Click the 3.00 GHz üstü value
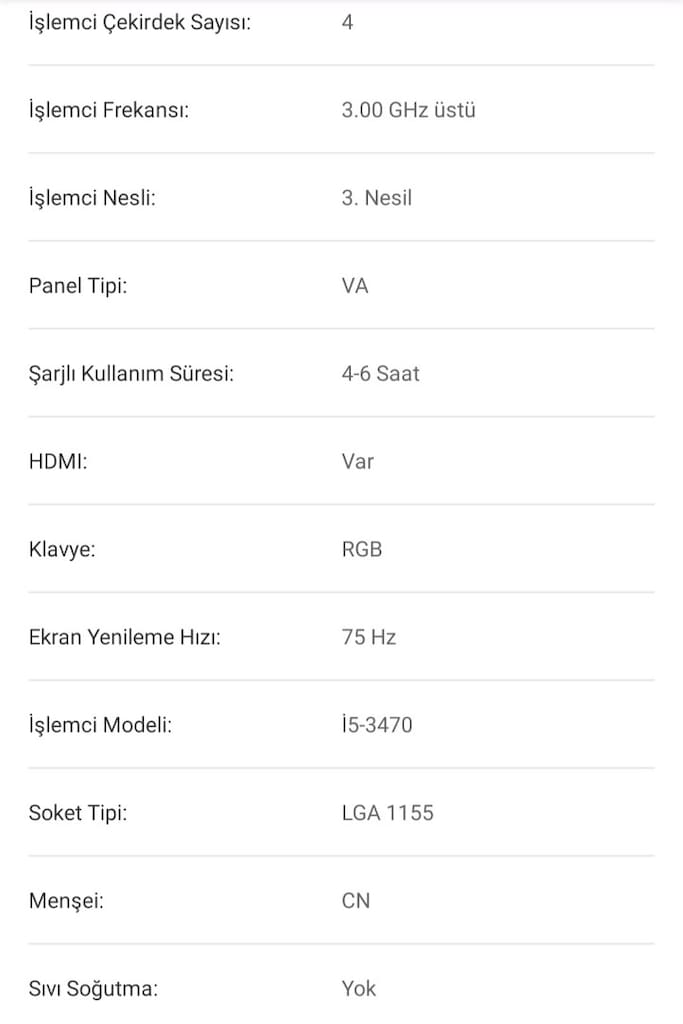Viewport: 683px width, 1024px height. tap(408, 110)
